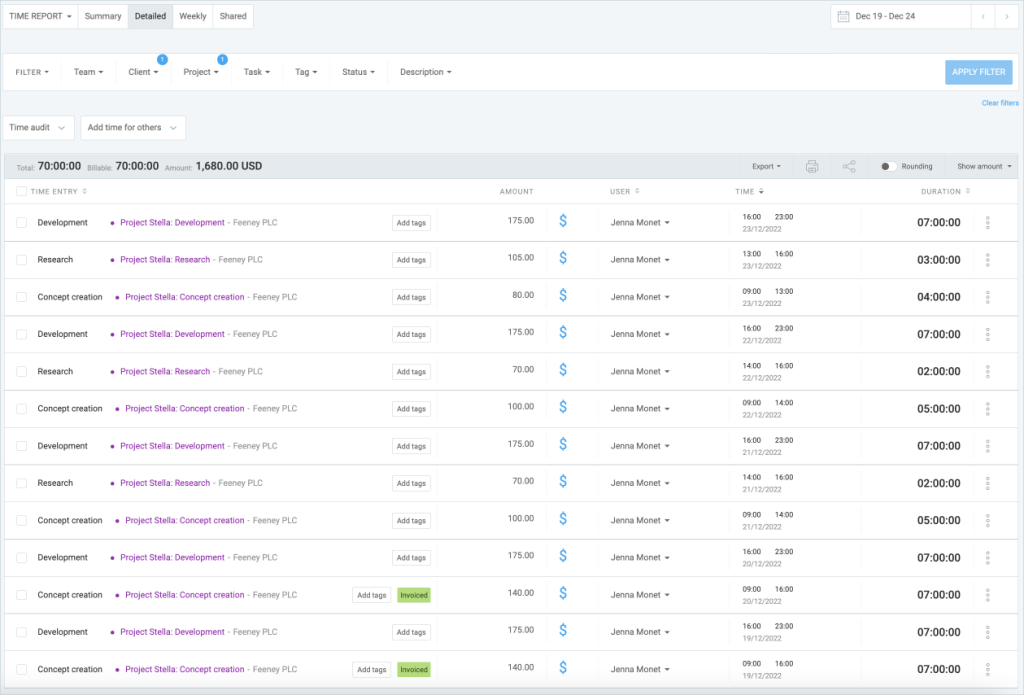Switch to the Summary tab
Screen dimensions: 1024x695
click(103, 16)
